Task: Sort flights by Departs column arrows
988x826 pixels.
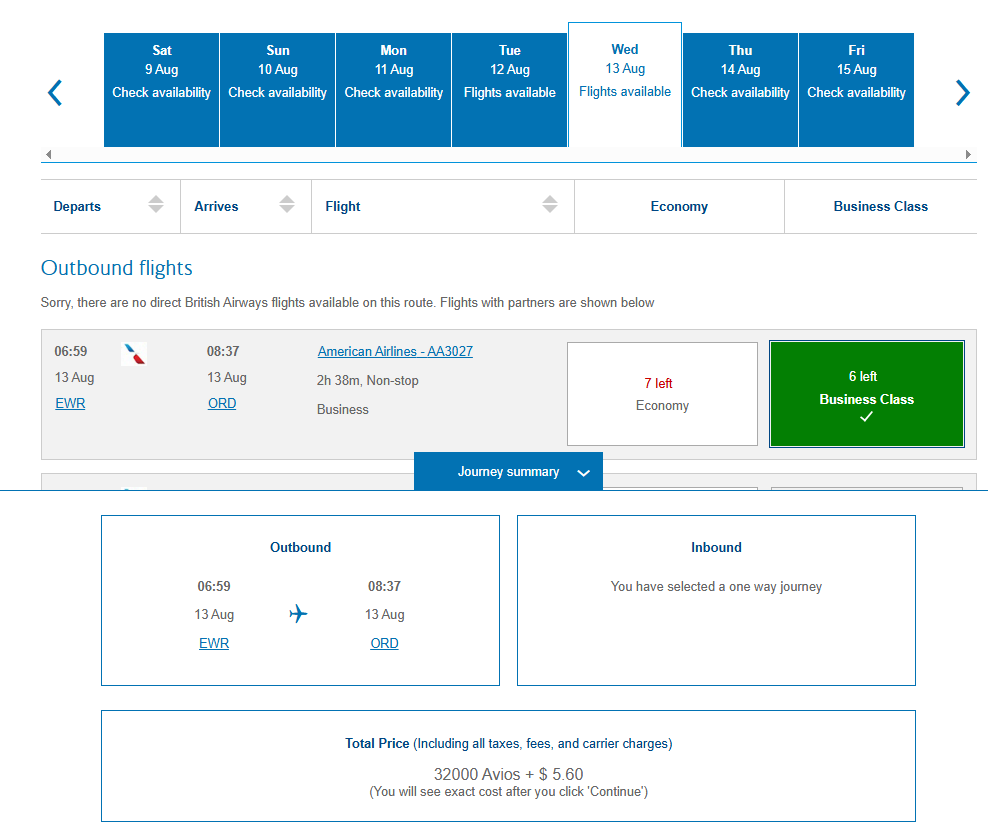Action: pyautogui.click(x=156, y=204)
